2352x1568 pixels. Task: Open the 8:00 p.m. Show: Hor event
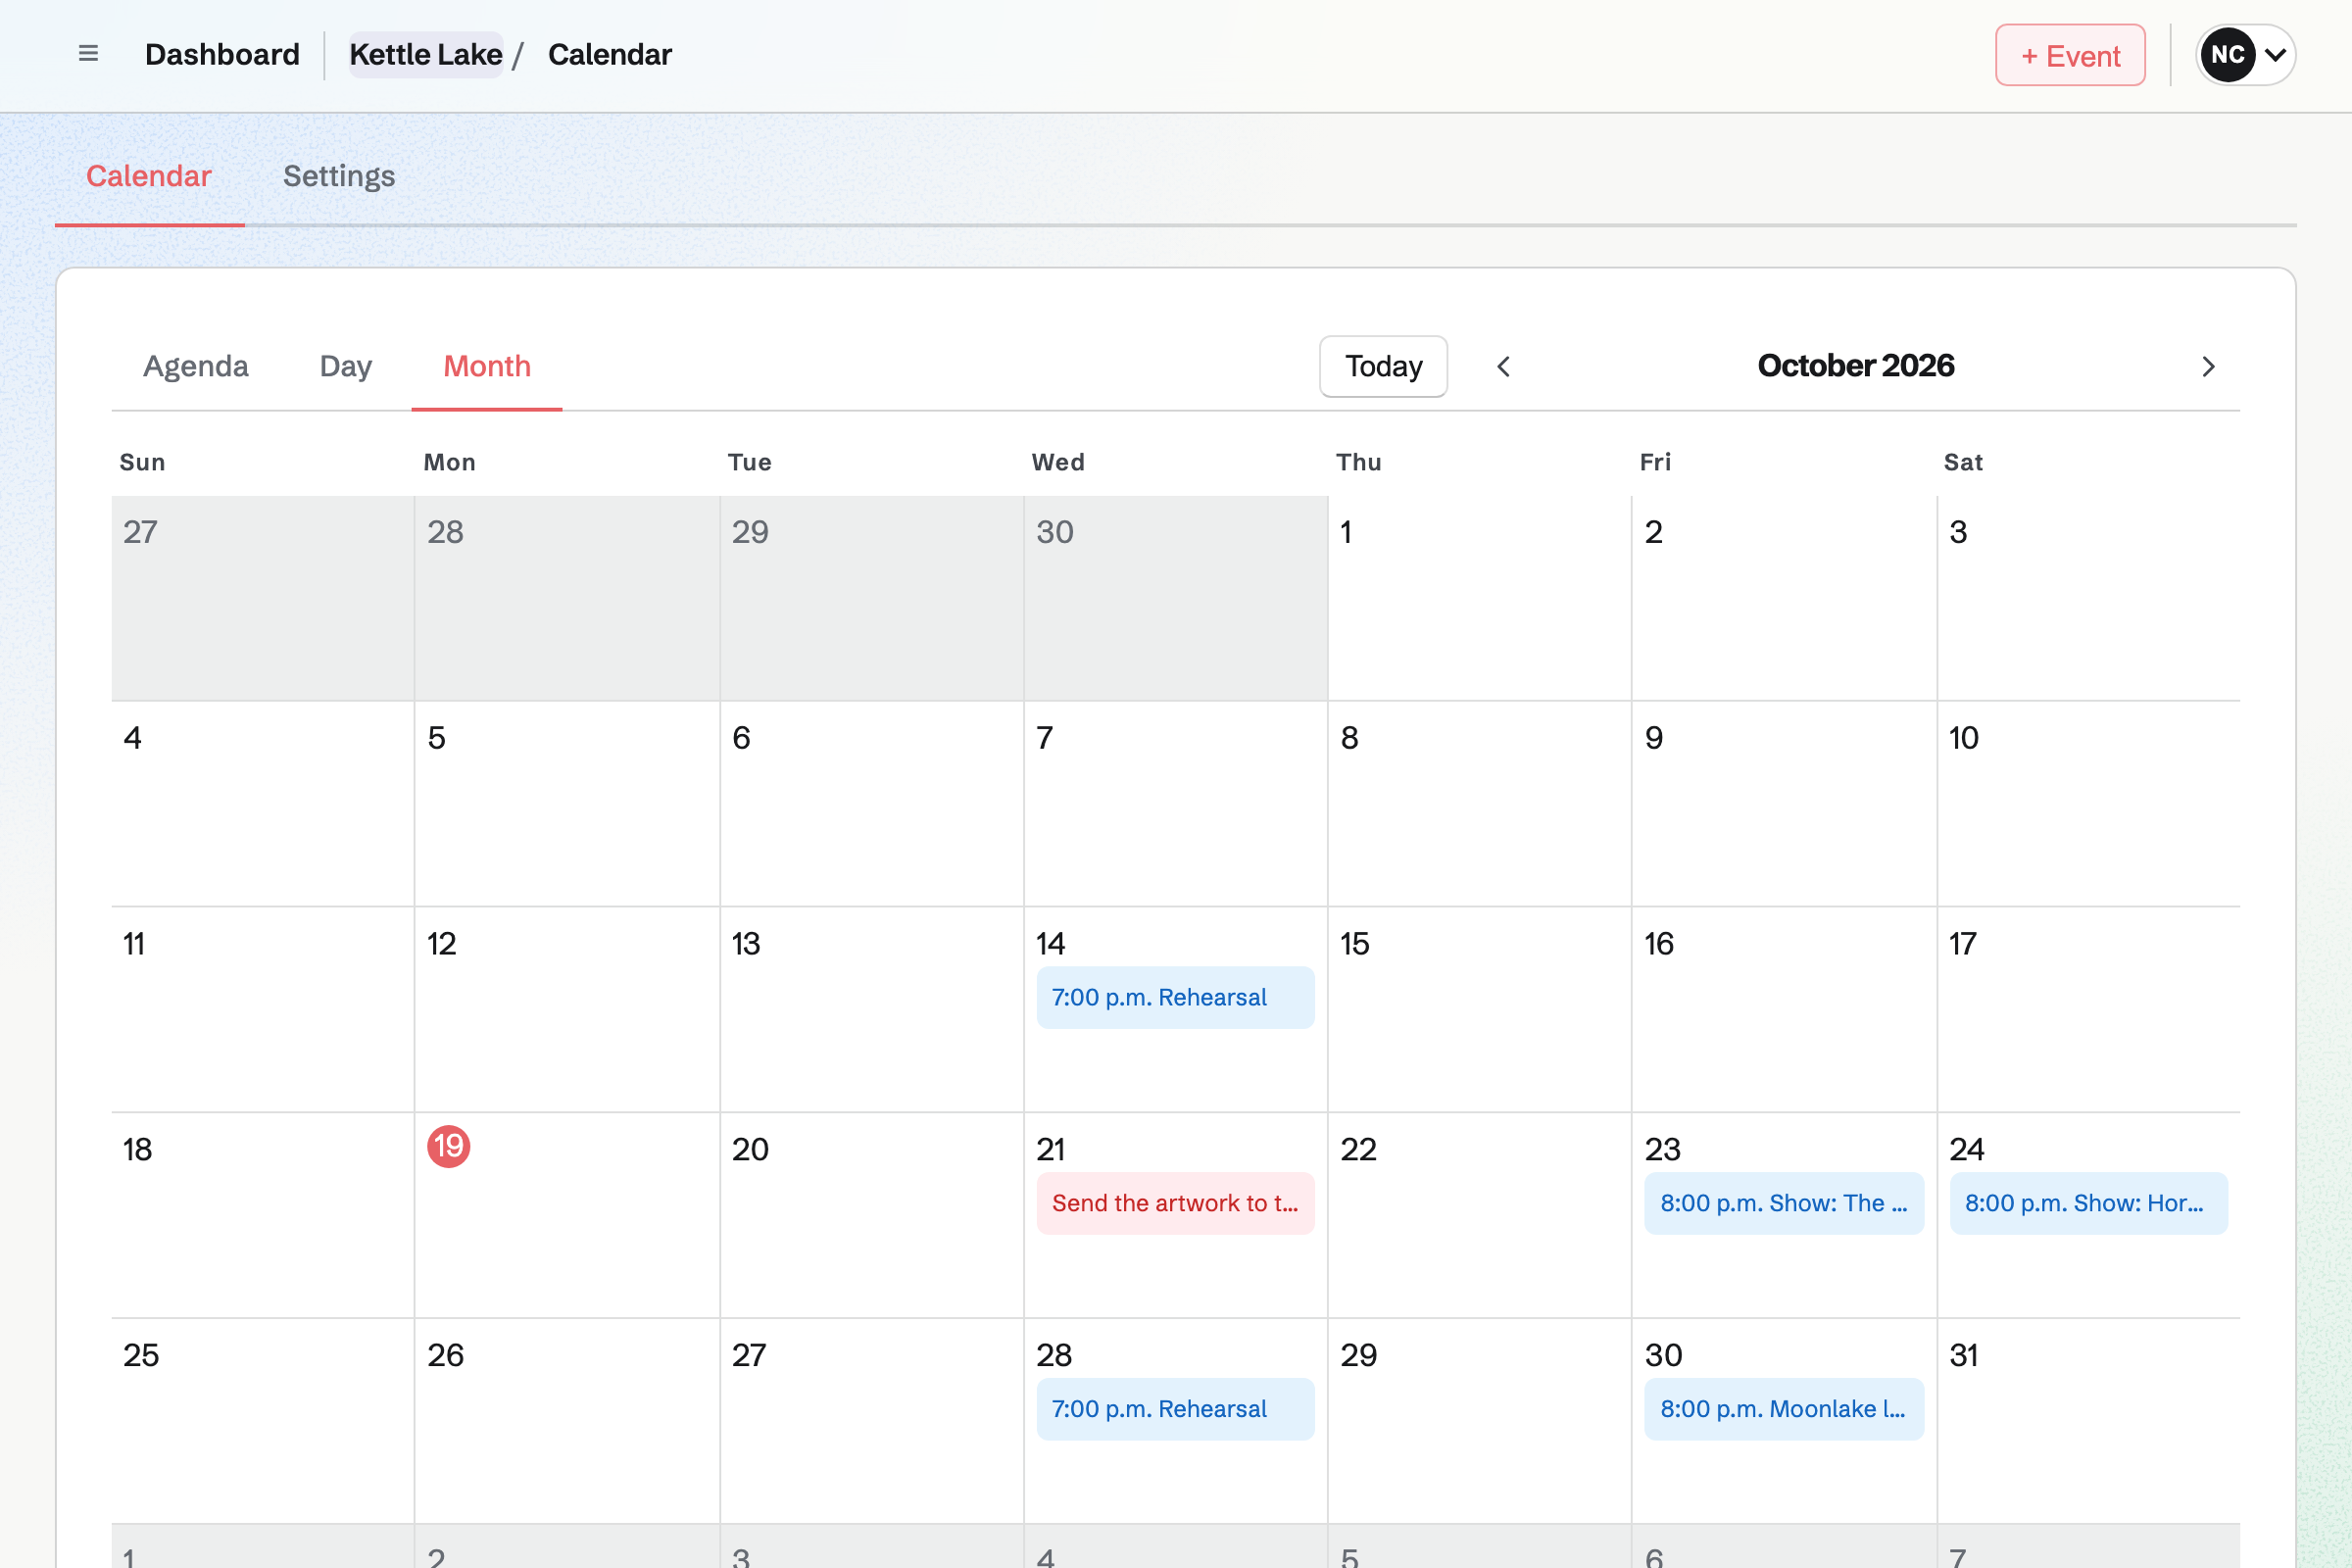point(2088,1203)
